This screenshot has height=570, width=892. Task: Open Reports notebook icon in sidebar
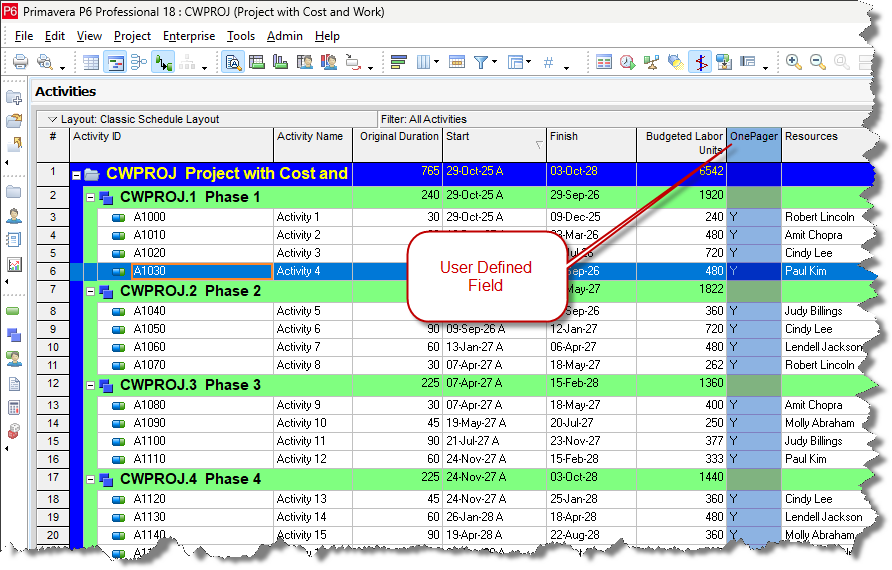pyautogui.click(x=14, y=239)
